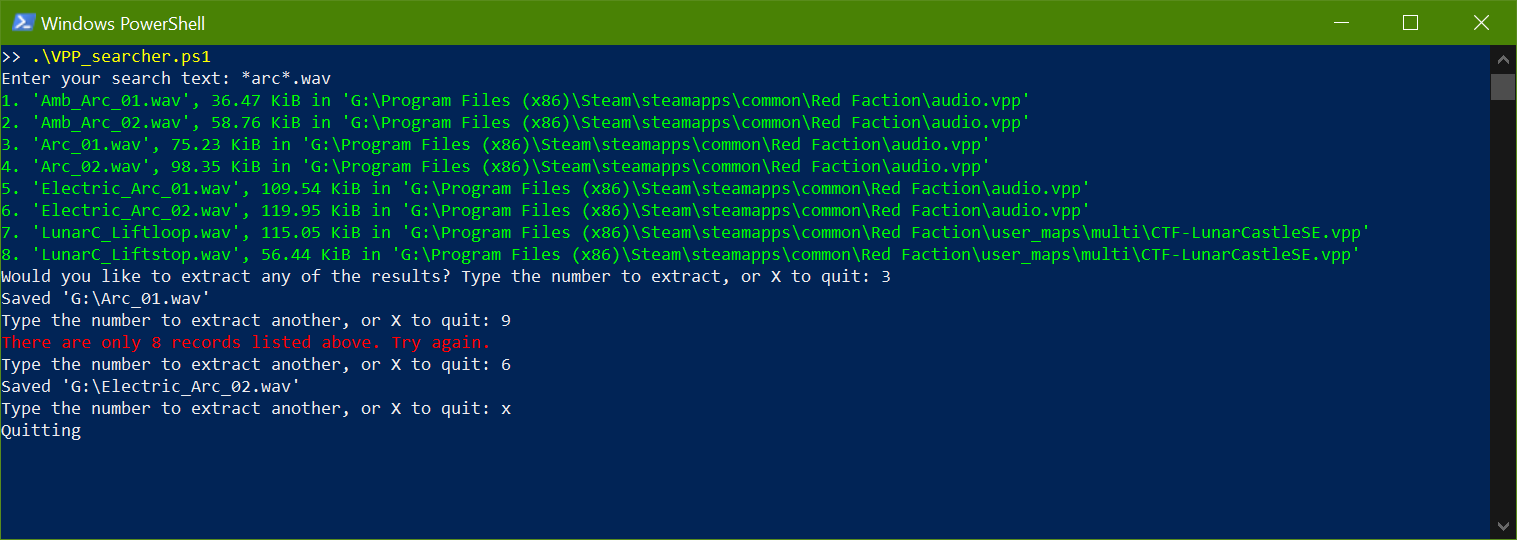Image resolution: width=1517 pixels, height=540 pixels.
Task: Click the "Windows PowerShell" title text
Action: (123, 23)
